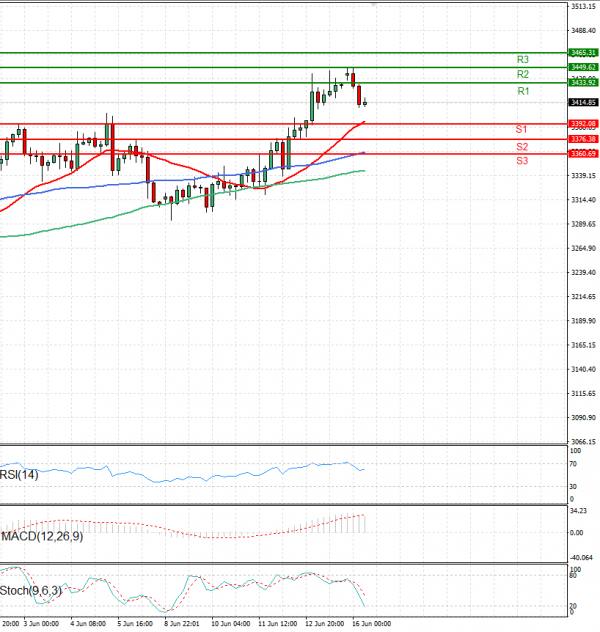This screenshot has height=632, width=600.
Task: Select the S1 support label
Action: tap(522, 130)
